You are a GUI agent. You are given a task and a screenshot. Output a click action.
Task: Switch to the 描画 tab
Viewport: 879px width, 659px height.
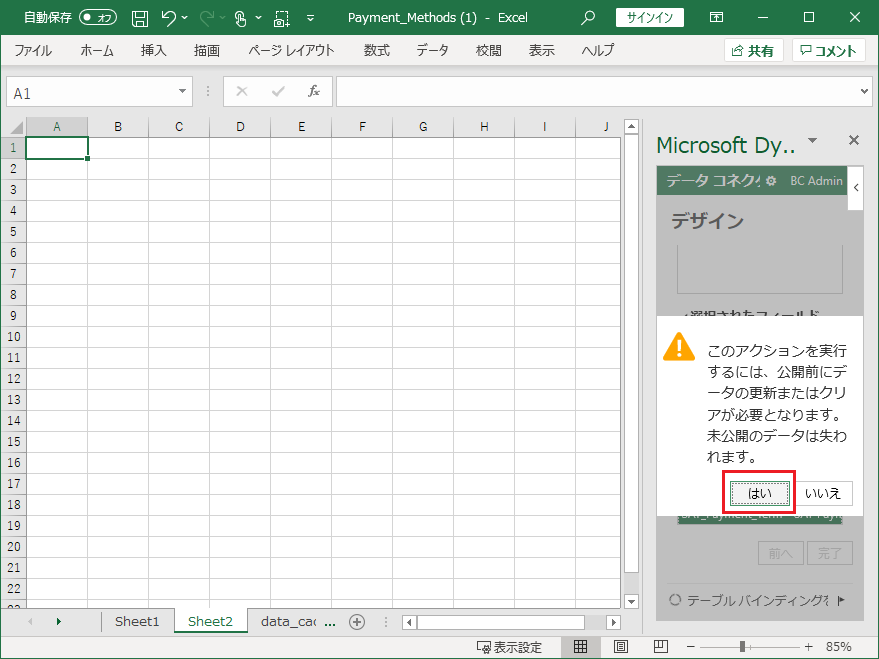[206, 50]
